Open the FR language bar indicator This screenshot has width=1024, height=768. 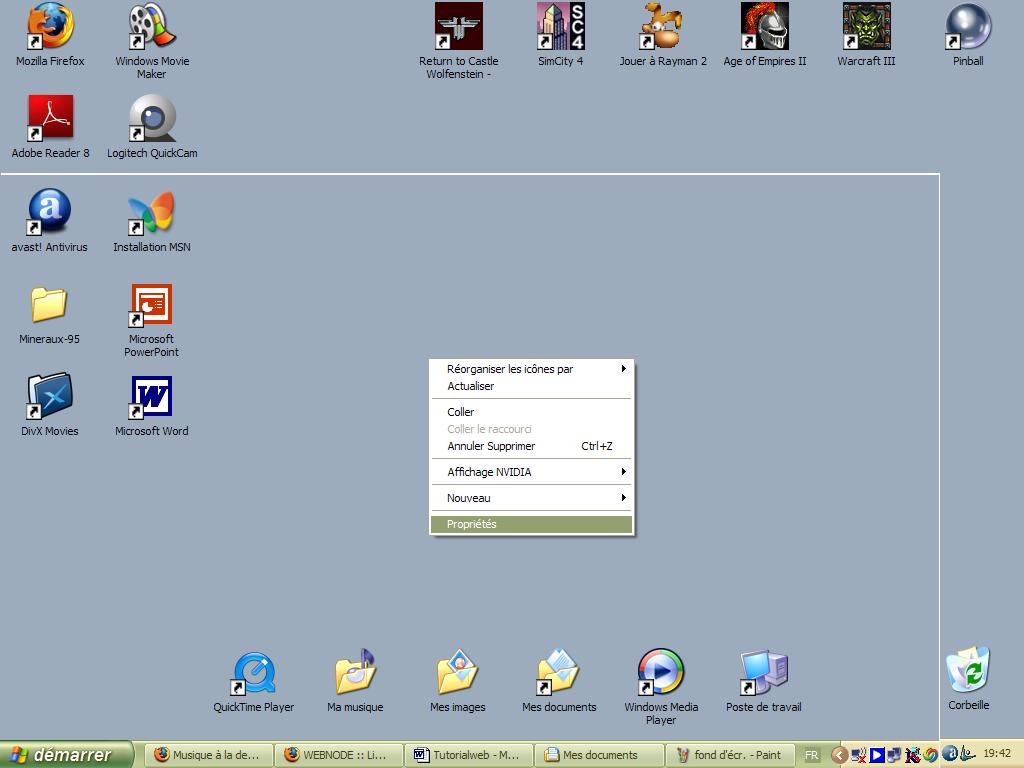(x=811, y=755)
